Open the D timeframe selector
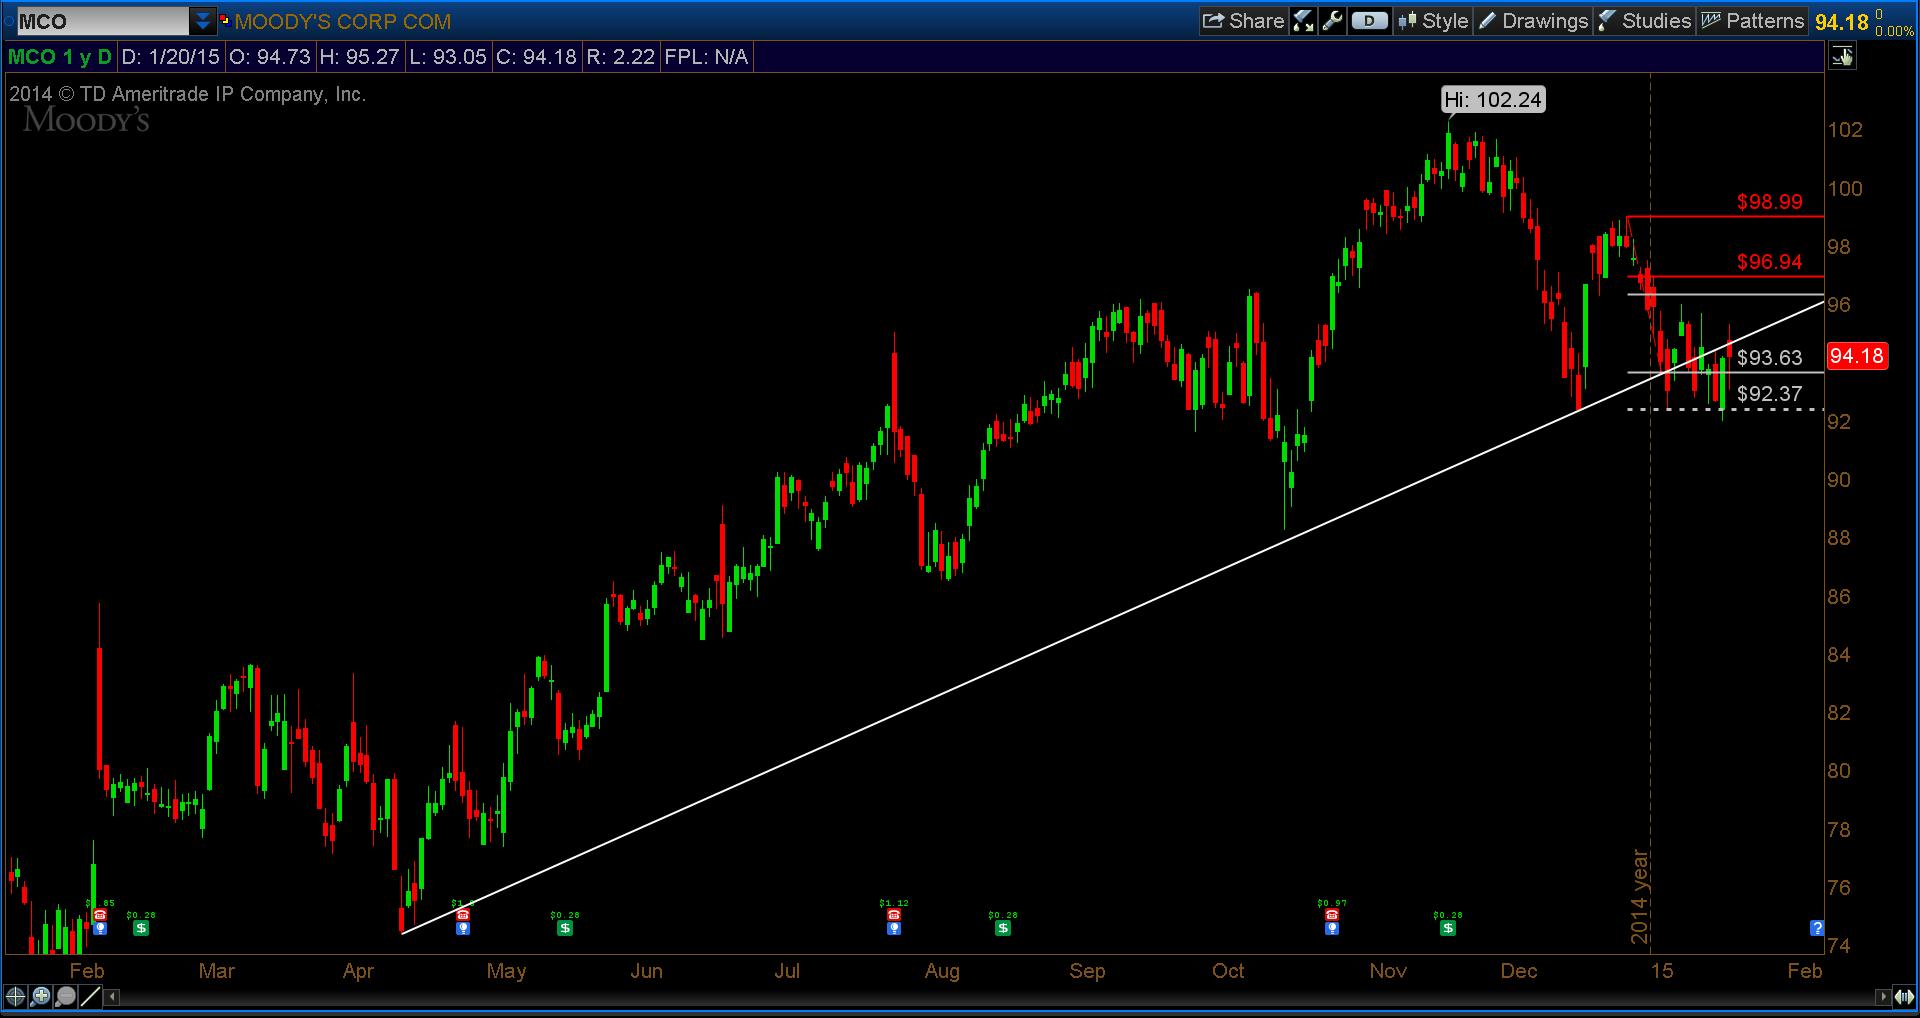Image resolution: width=1920 pixels, height=1018 pixels. pyautogui.click(x=1369, y=21)
